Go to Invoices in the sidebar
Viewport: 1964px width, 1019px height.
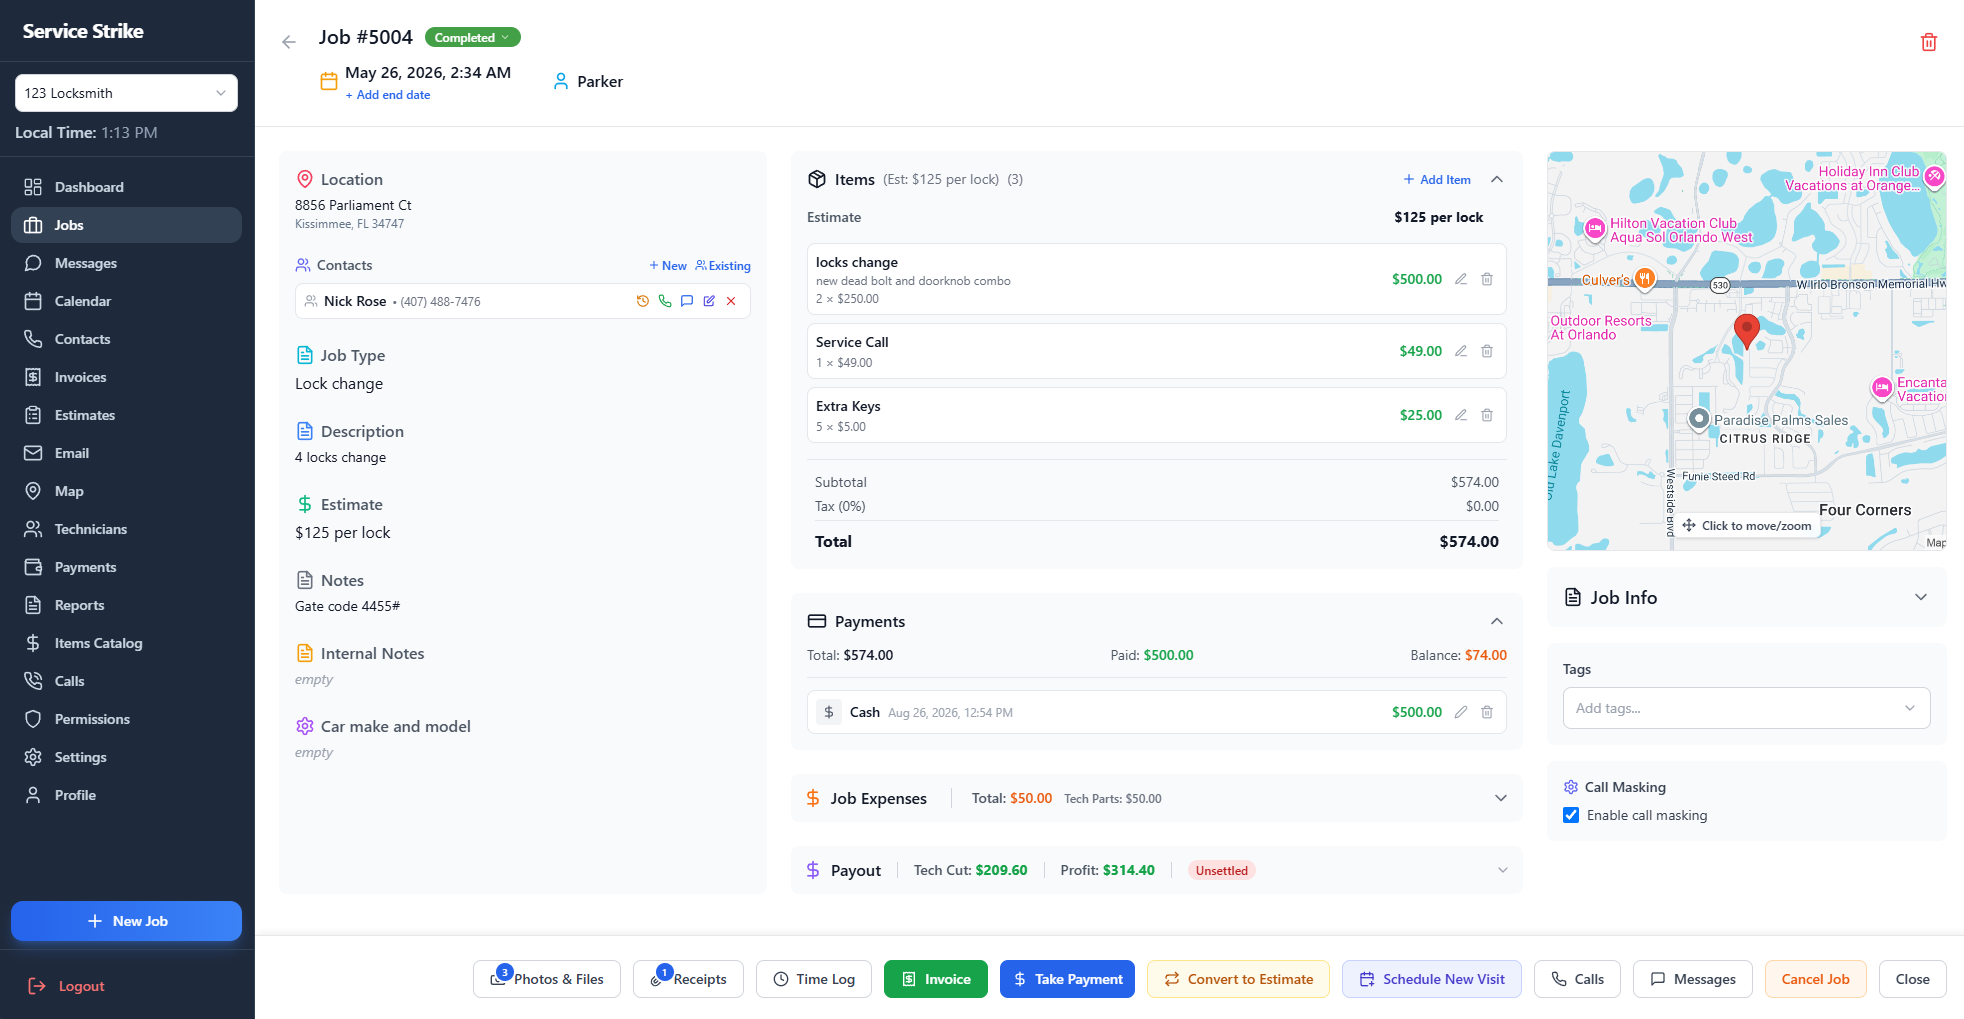pyautogui.click(x=126, y=377)
